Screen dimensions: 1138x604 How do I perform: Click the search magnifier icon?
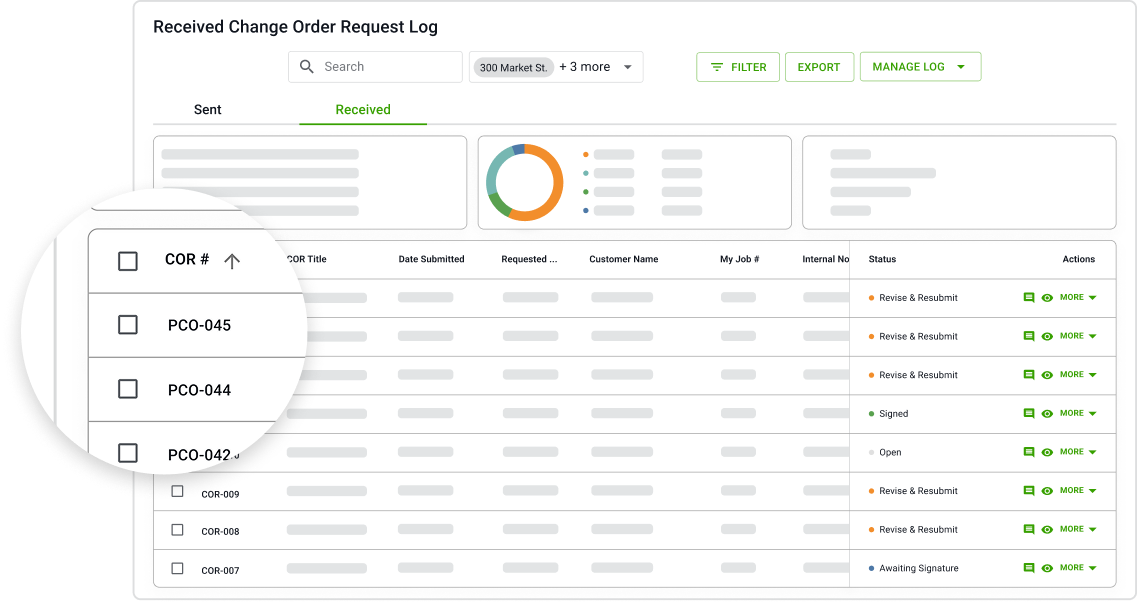click(x=306, y=67)
